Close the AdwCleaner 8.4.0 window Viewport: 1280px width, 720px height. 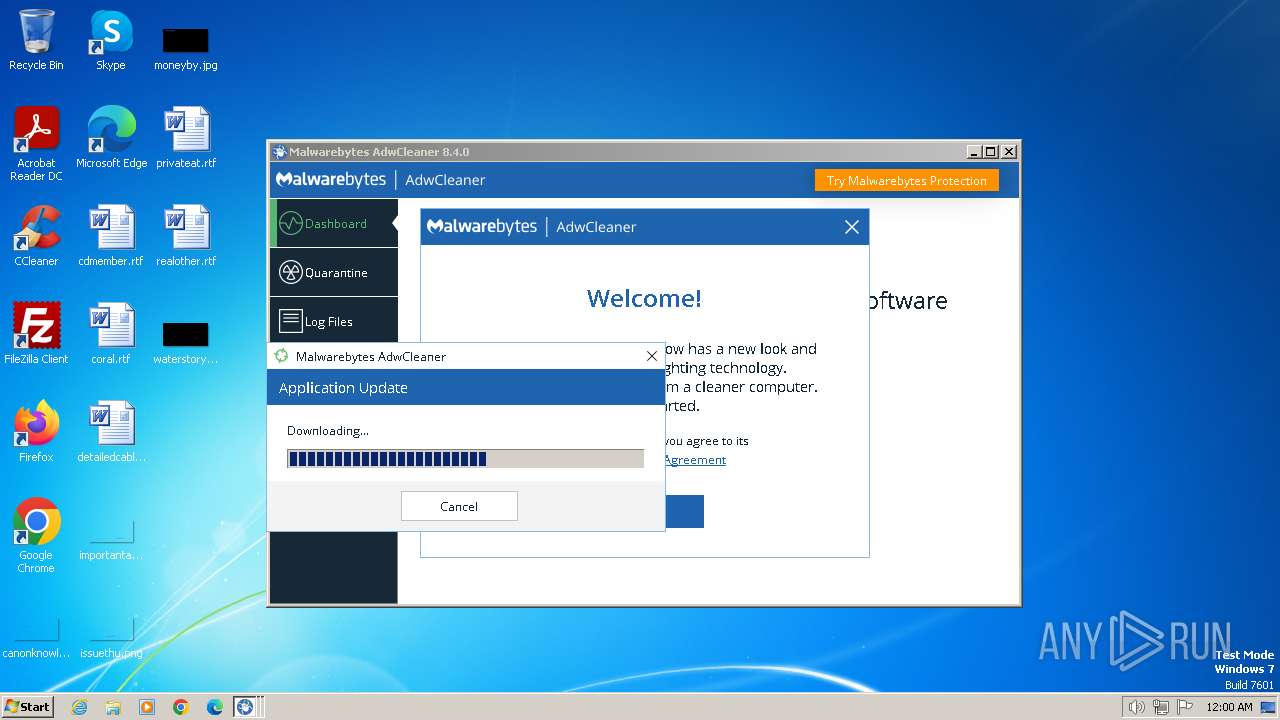coord(1009,152)
